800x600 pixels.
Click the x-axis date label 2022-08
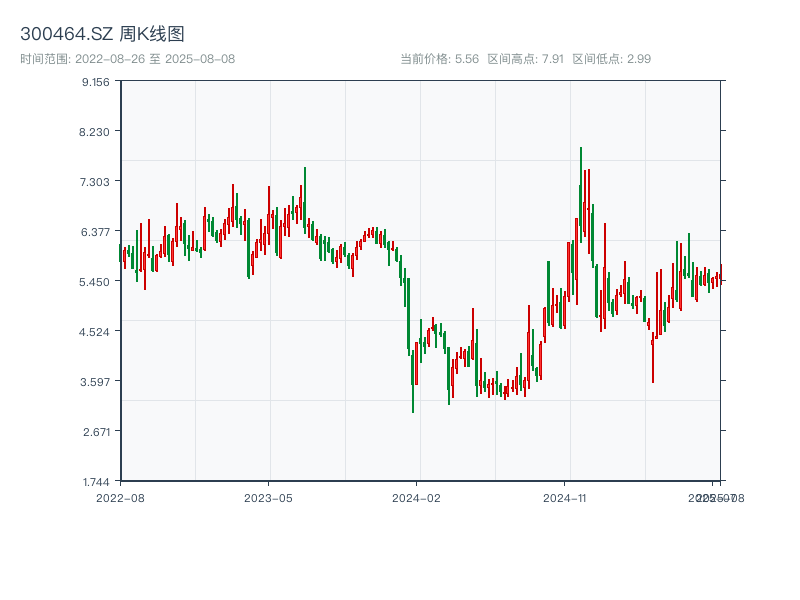pos(120,498)
